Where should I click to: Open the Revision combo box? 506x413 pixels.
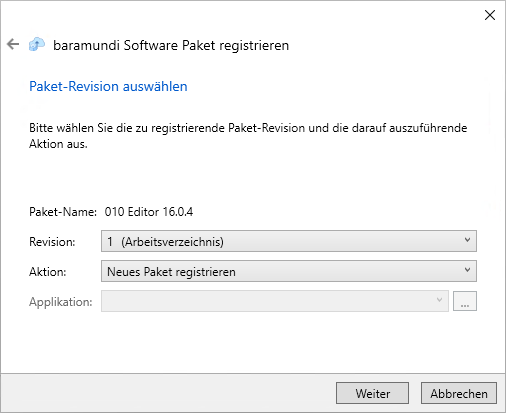289,241
